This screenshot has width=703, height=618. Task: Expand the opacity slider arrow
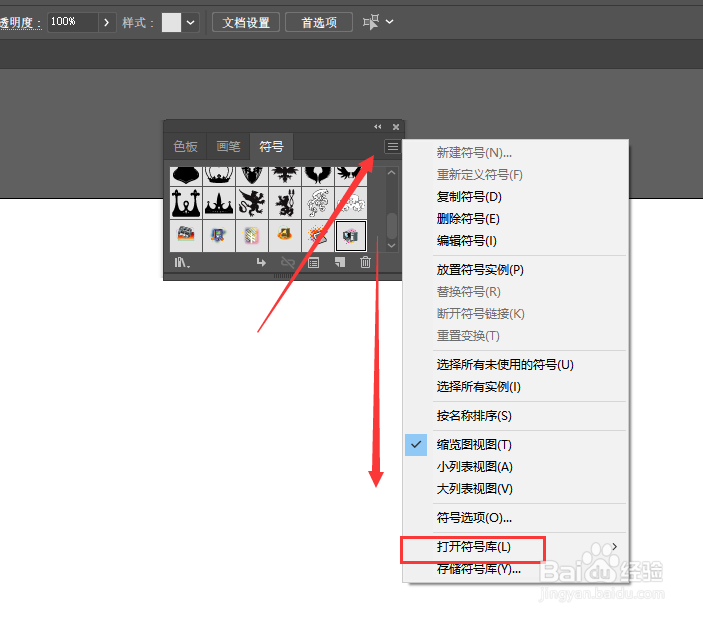(106, 22)
